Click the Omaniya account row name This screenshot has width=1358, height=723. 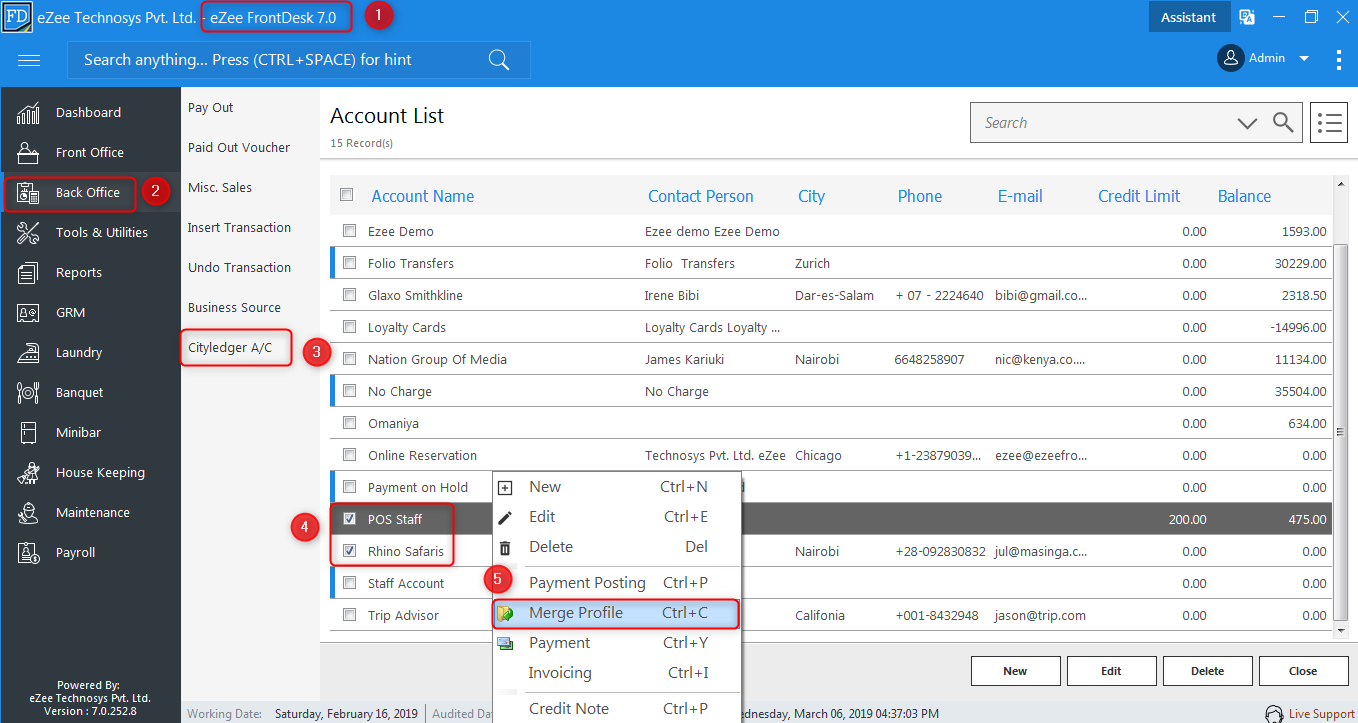[x=393, y=423]
